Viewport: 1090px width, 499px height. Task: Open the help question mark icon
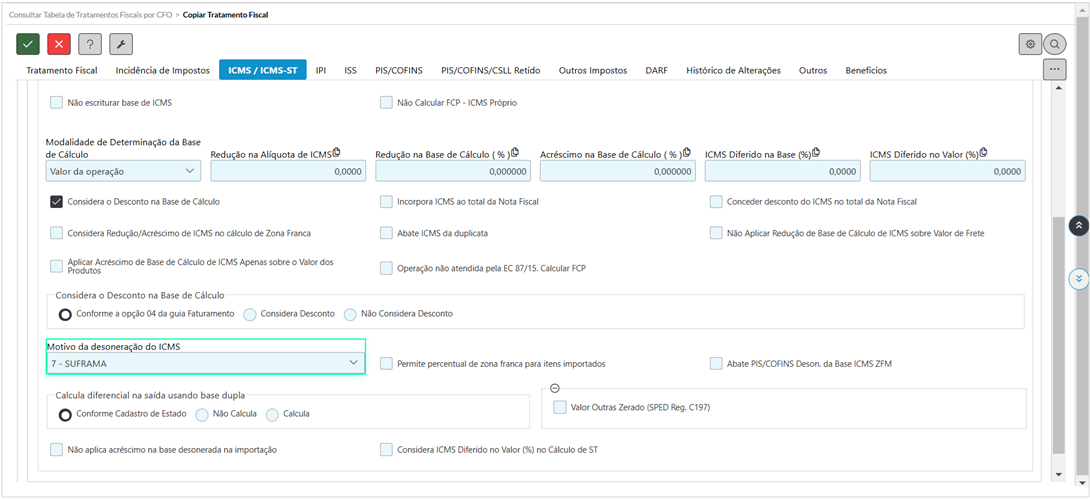[x=90, y=44]
